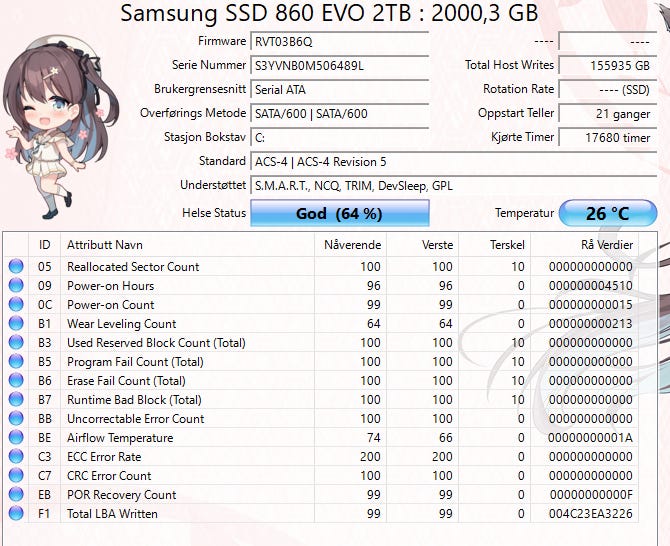
Task: Click the anime character mascot image
Action: click(60, 127)
